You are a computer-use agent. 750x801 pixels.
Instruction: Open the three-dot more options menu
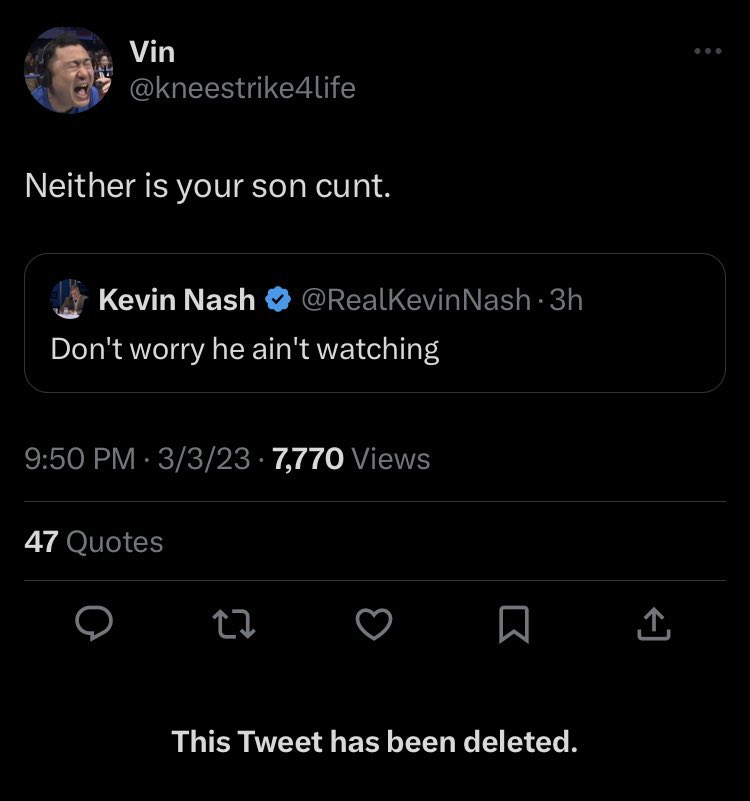coord(708,51)
